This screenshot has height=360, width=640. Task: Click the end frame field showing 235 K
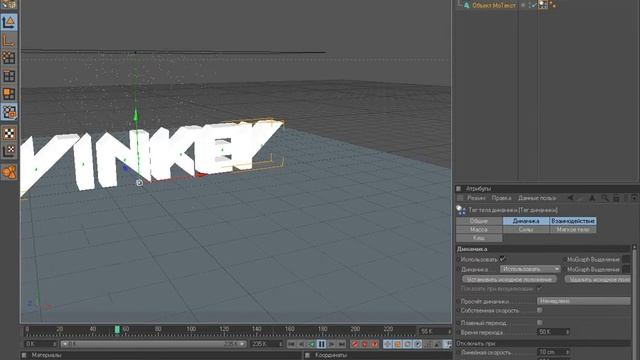click(266, 344)
